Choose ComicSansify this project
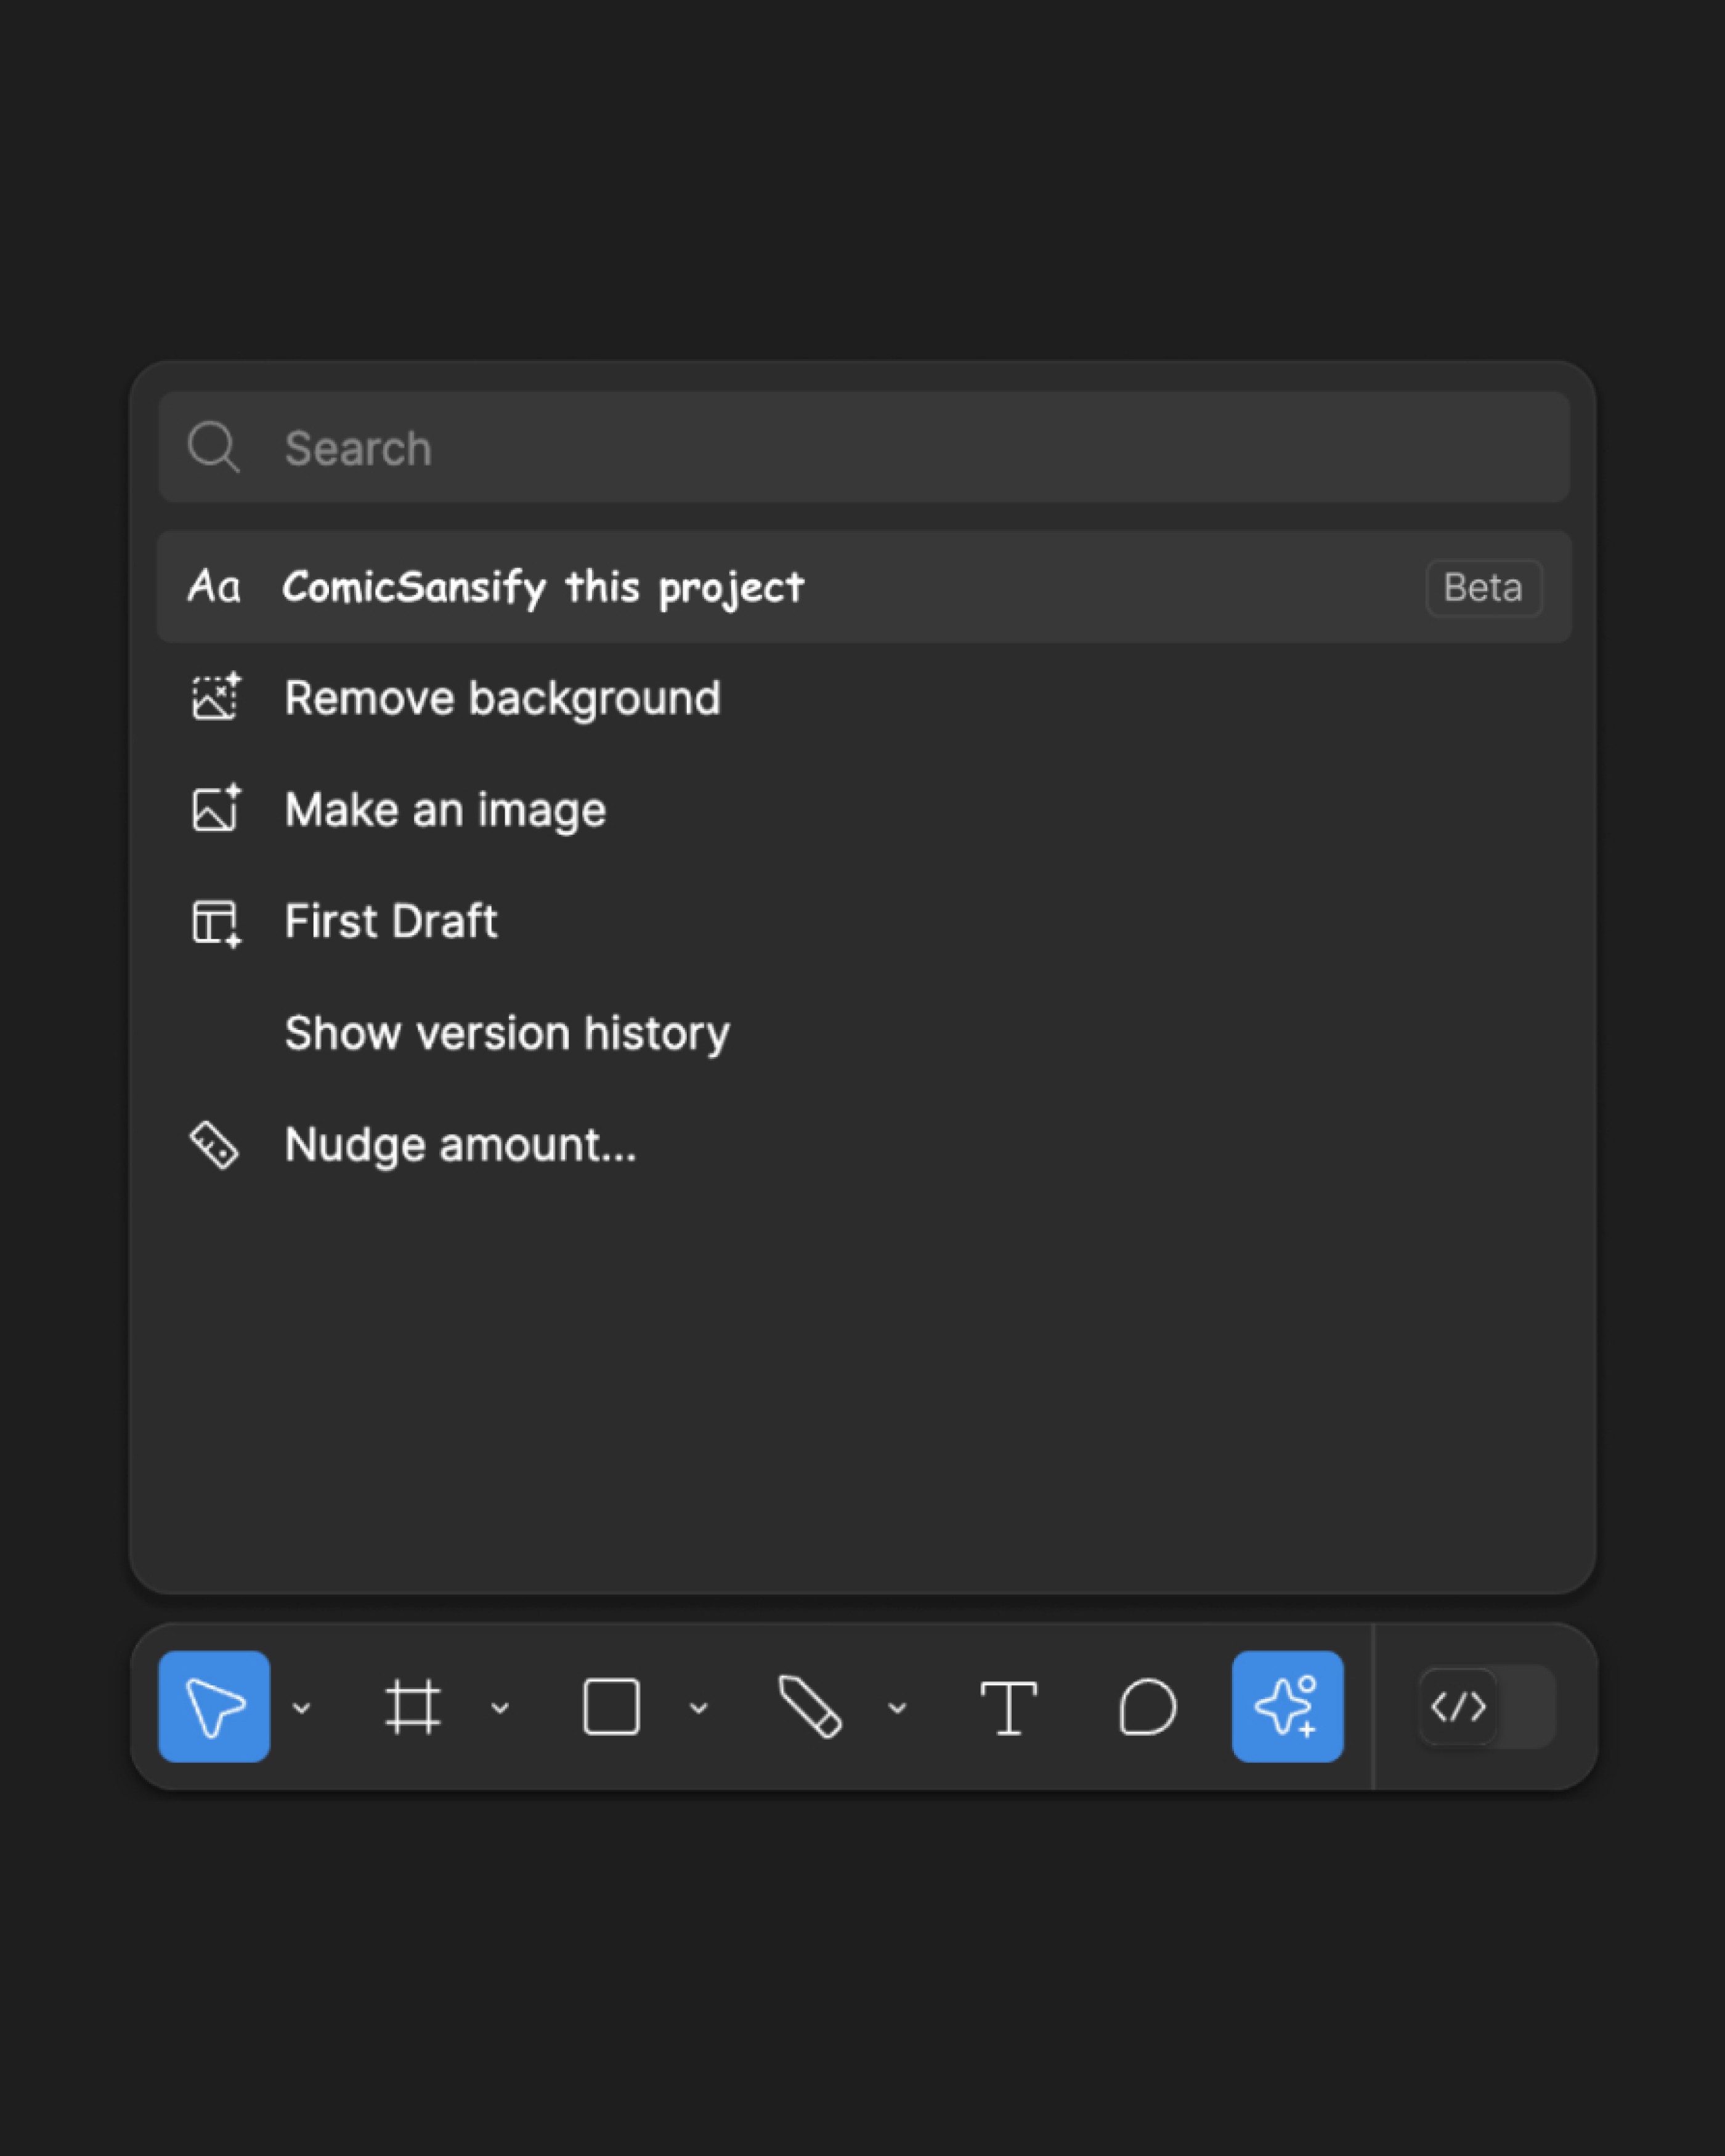 (x=543, y=587)
